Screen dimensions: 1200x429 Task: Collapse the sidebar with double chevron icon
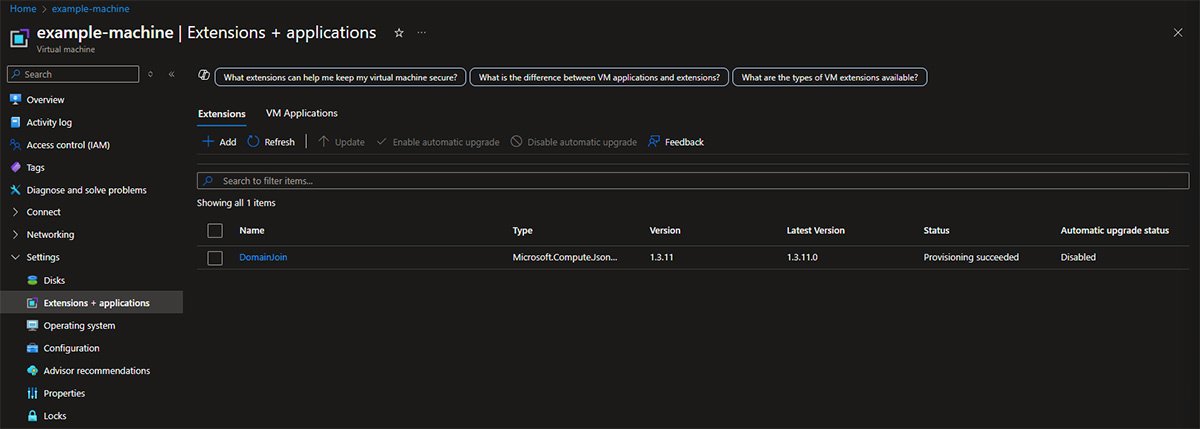point(172,74)
